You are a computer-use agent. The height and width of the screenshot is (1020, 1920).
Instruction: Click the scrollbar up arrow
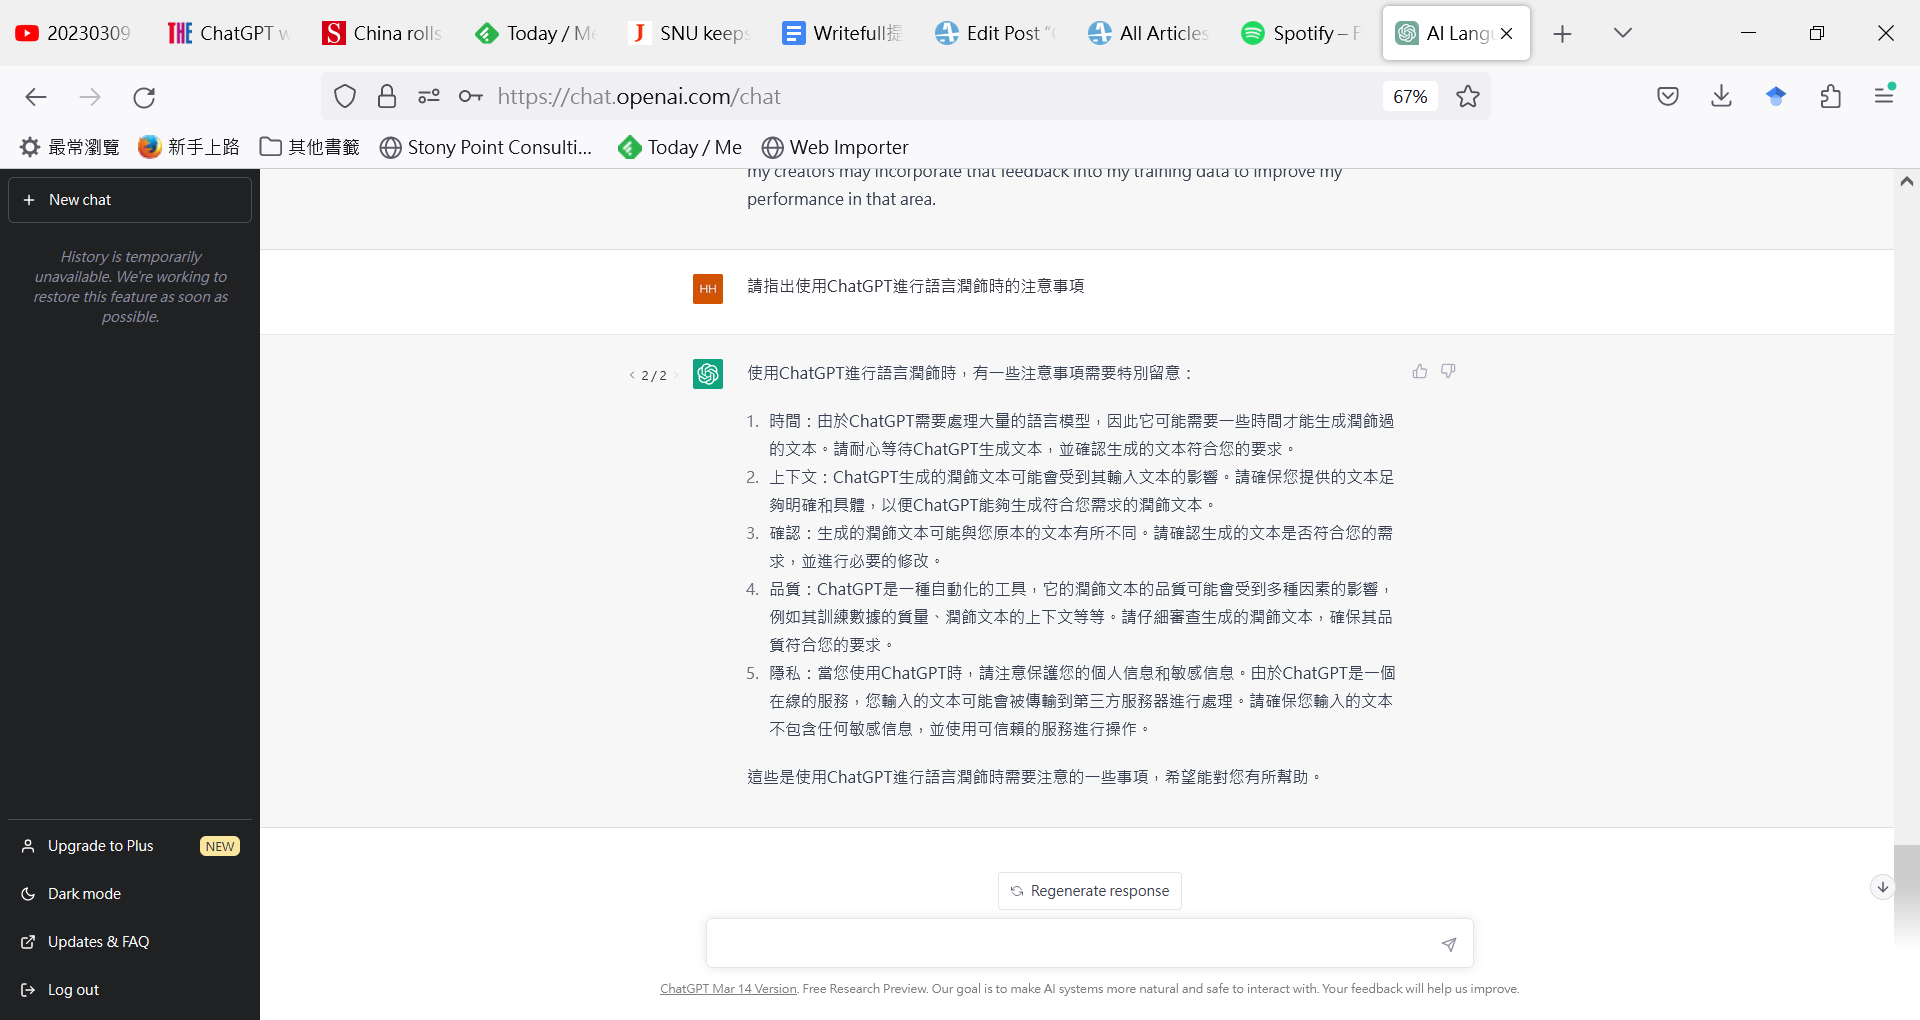pos(1907,181)
